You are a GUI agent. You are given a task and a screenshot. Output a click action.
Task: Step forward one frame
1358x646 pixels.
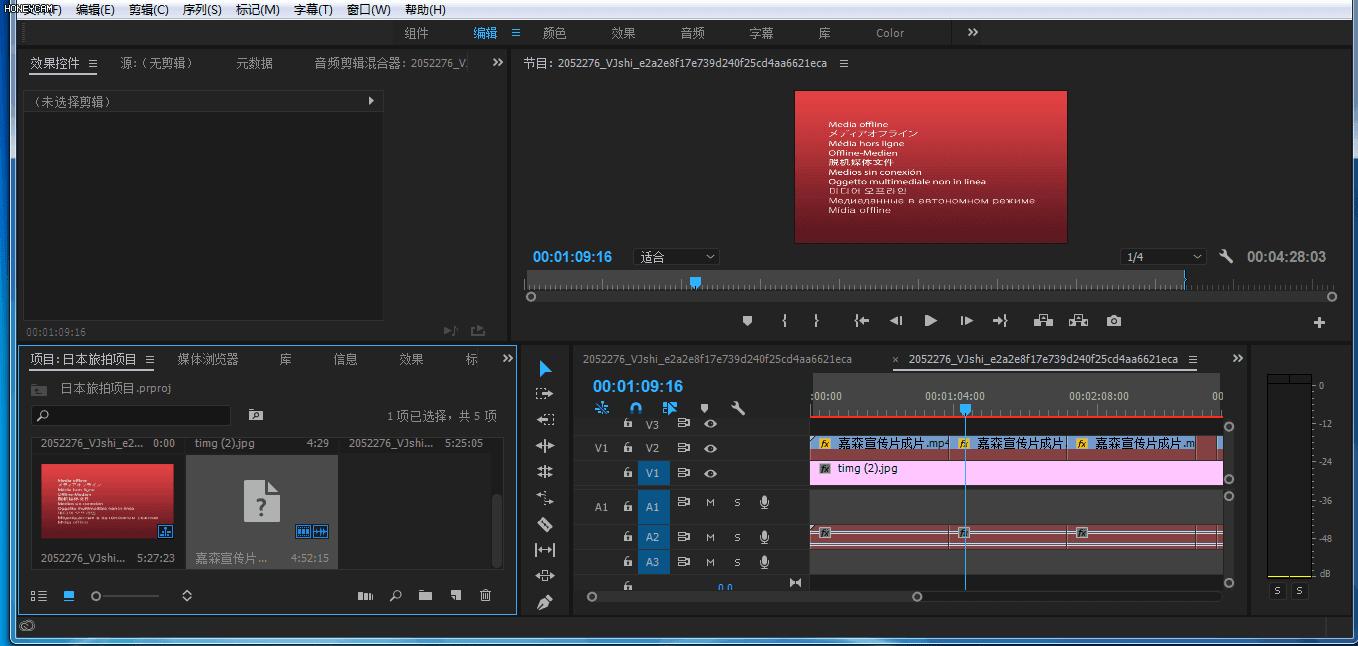(966, 321)
